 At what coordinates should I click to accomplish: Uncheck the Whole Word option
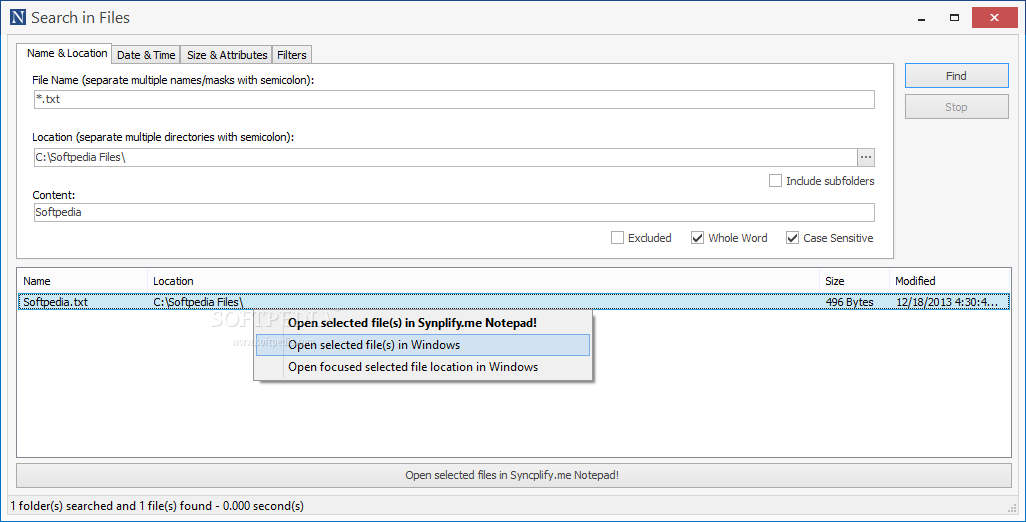tap(698, 237)
